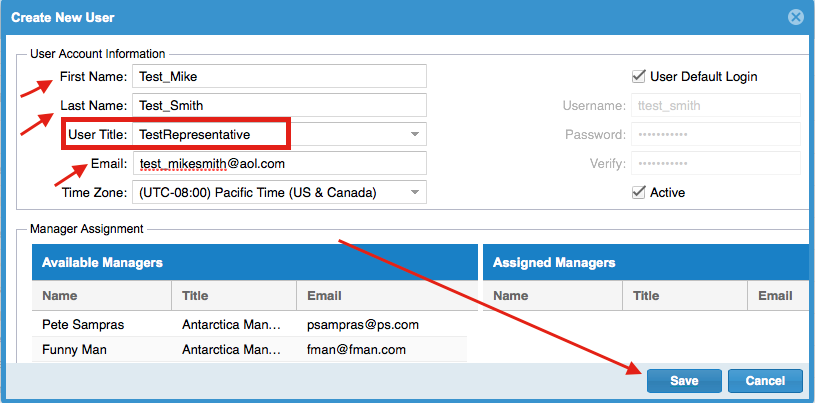
Task: Select Pete Sampras manager row
Action: click(250, 325)
